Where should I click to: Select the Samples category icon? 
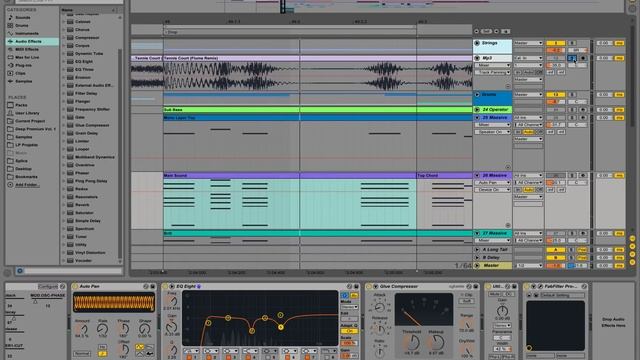pyautogui.click(x=10, y=81)
